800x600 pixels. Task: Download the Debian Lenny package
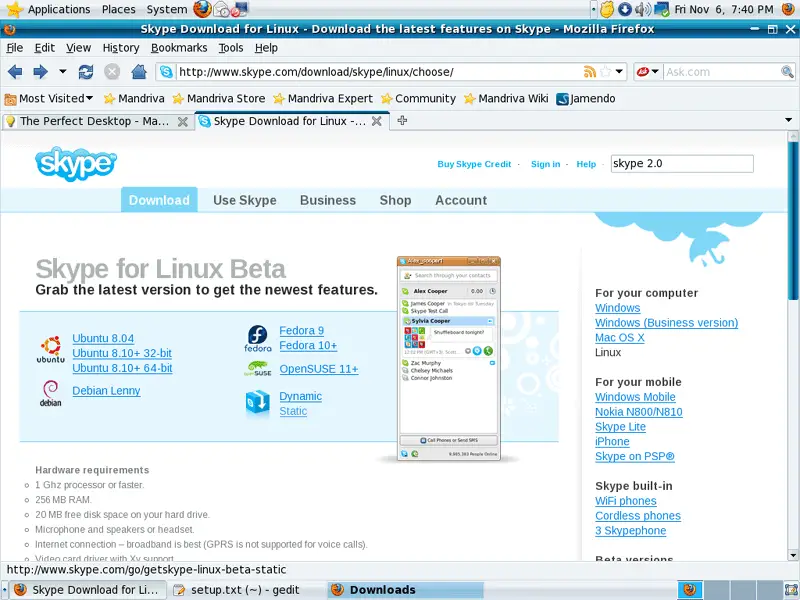(x=106, y=390)
